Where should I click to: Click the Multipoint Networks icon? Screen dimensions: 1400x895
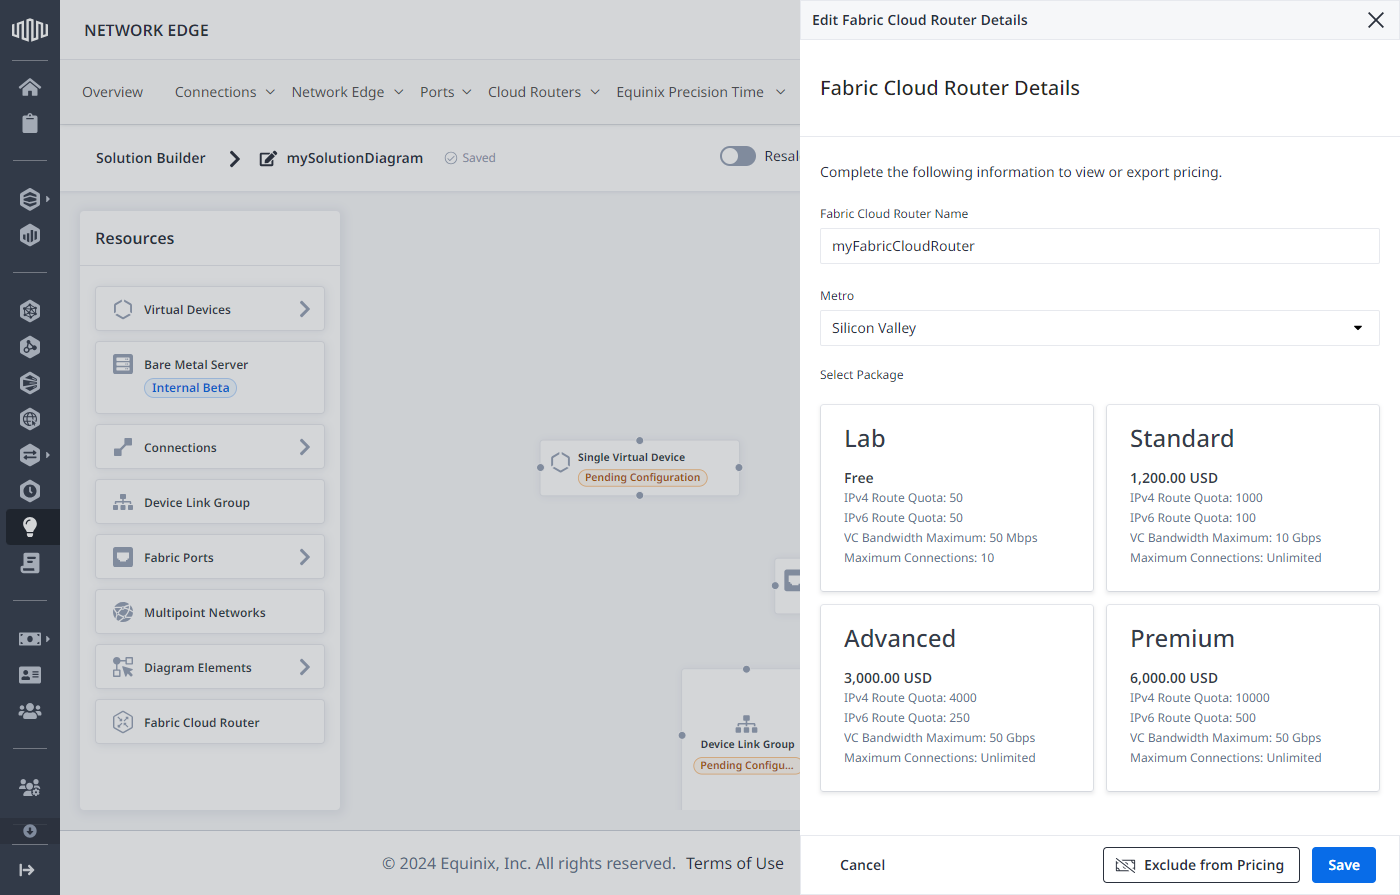[123, 612]
